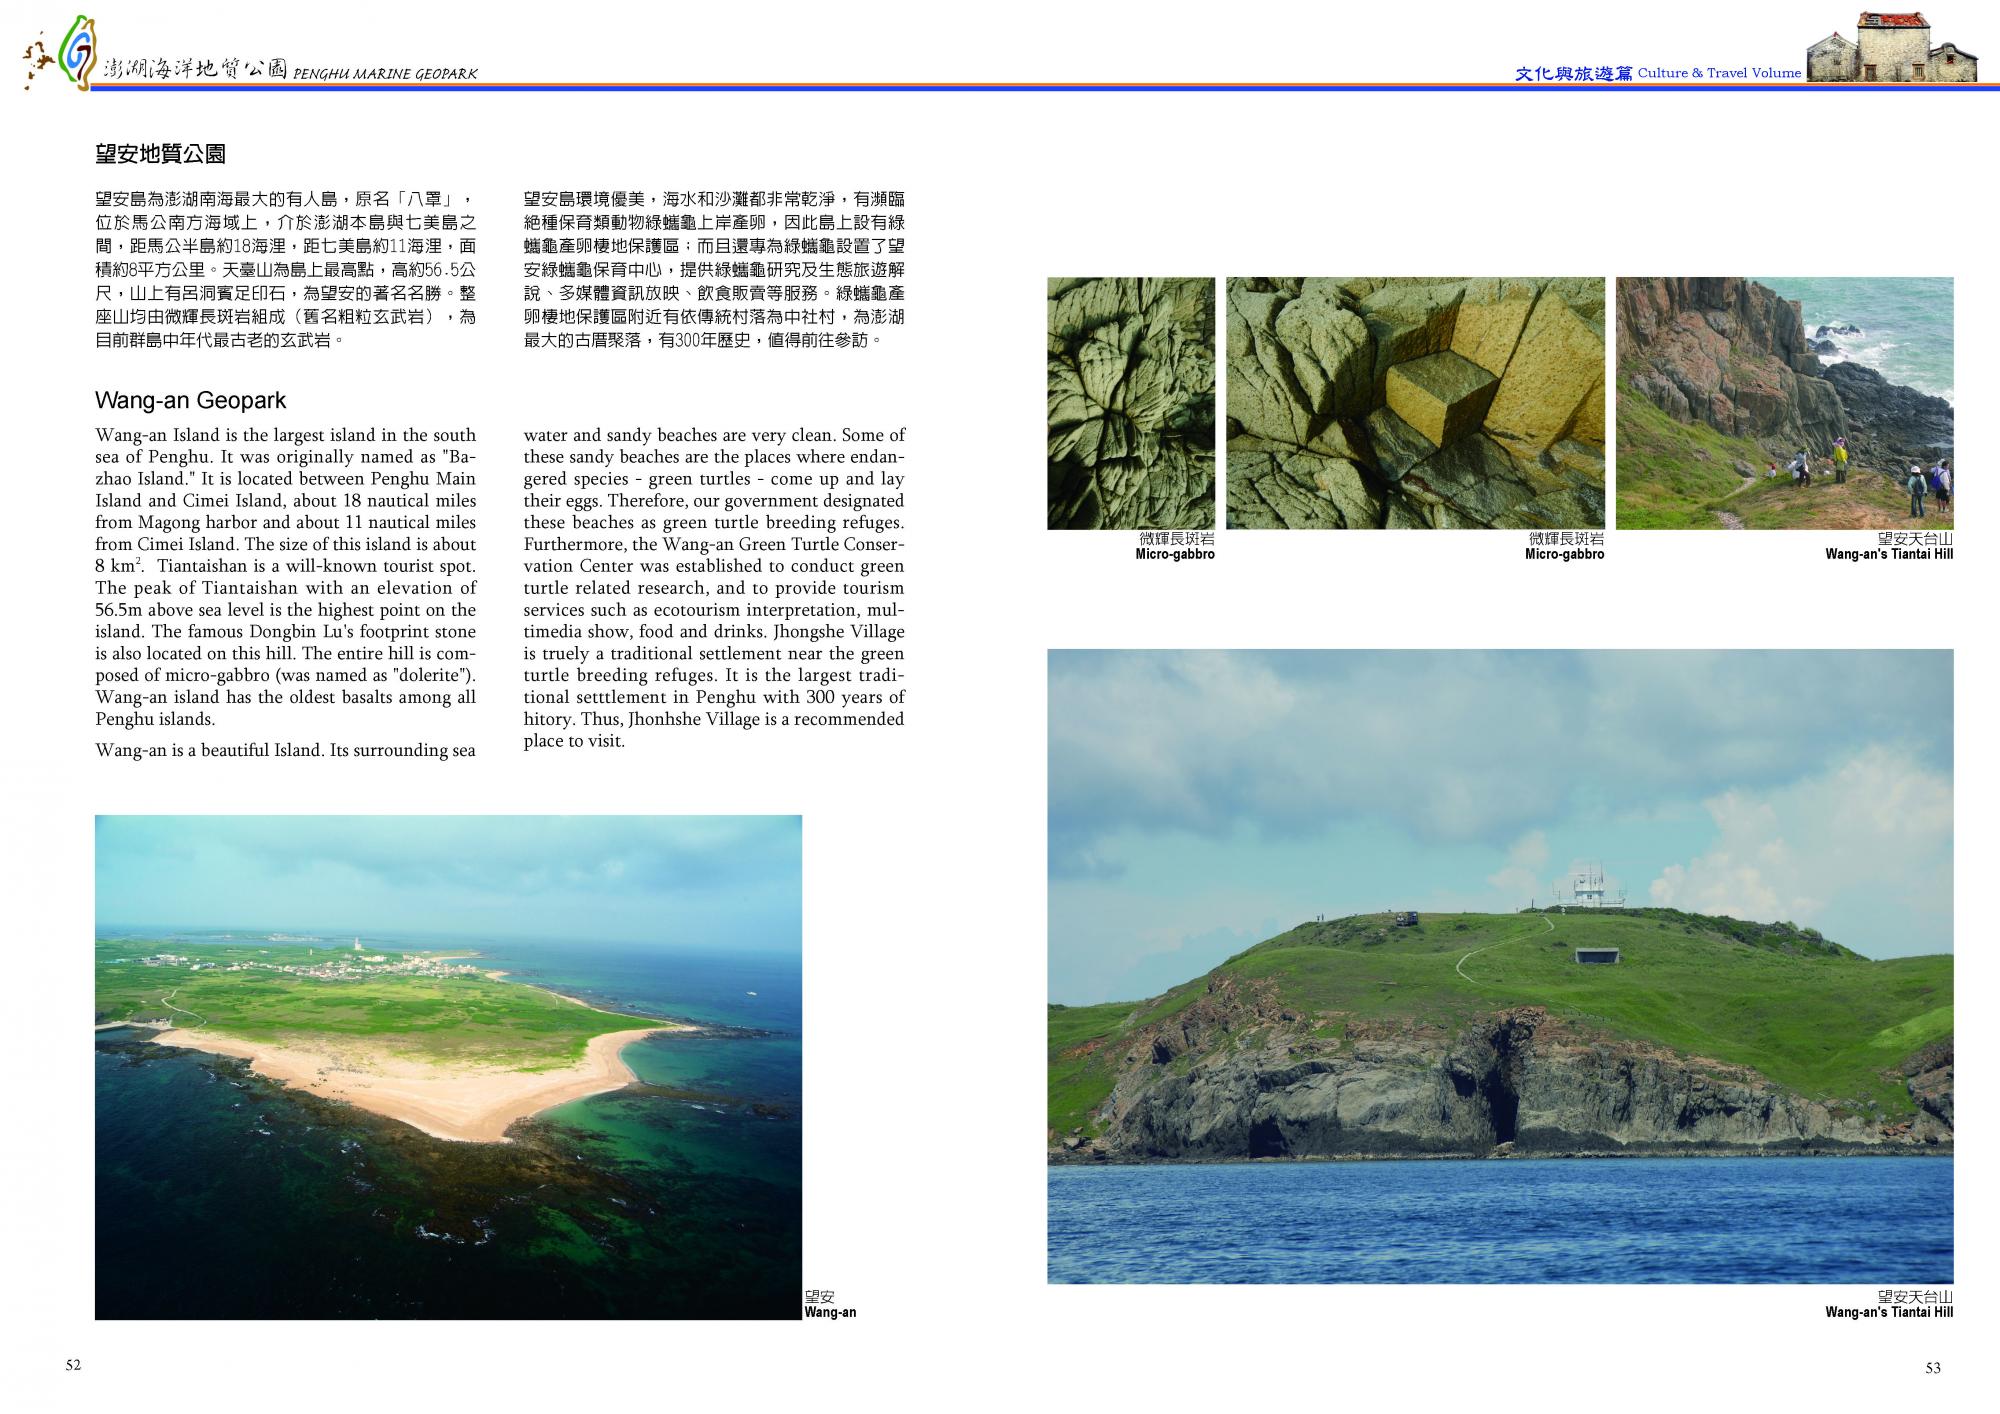Image resolution: width=2000 pixels, height=1414 pixels.
Task: Click the Wang-an Geopark English heading
Action: tap(190, 401)
